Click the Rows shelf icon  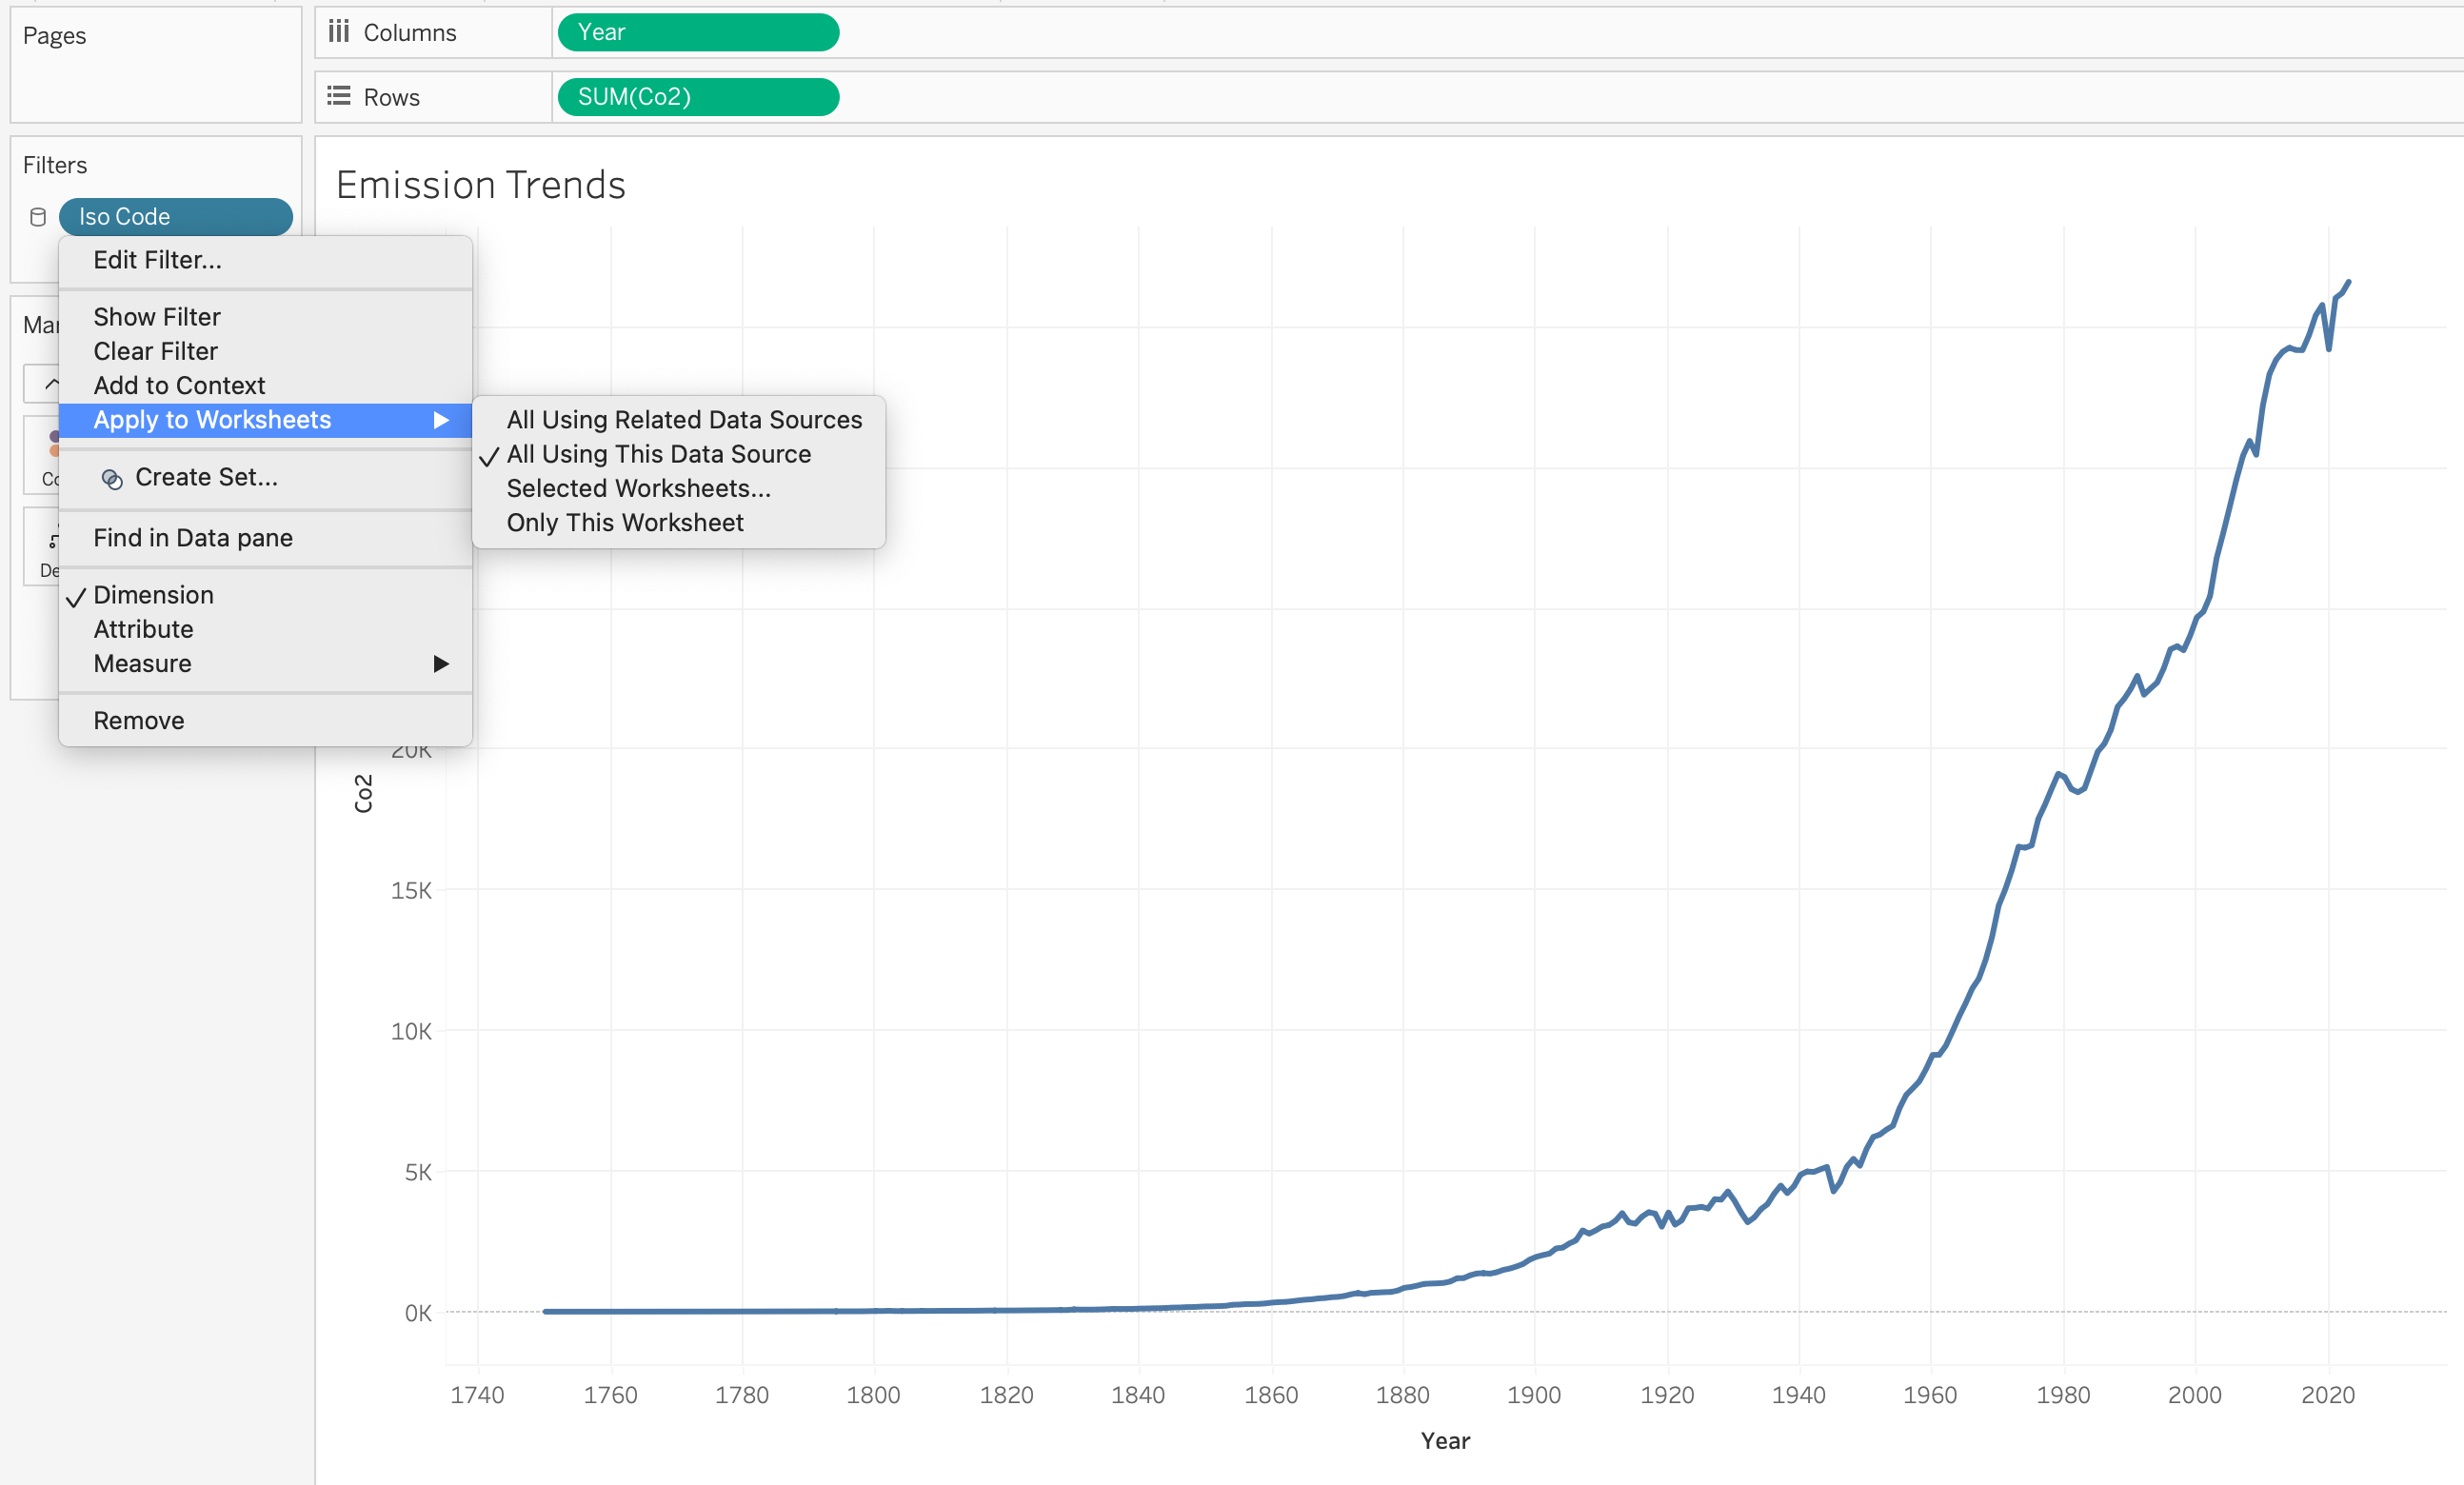pyautogui.click(x=339, y=96)
